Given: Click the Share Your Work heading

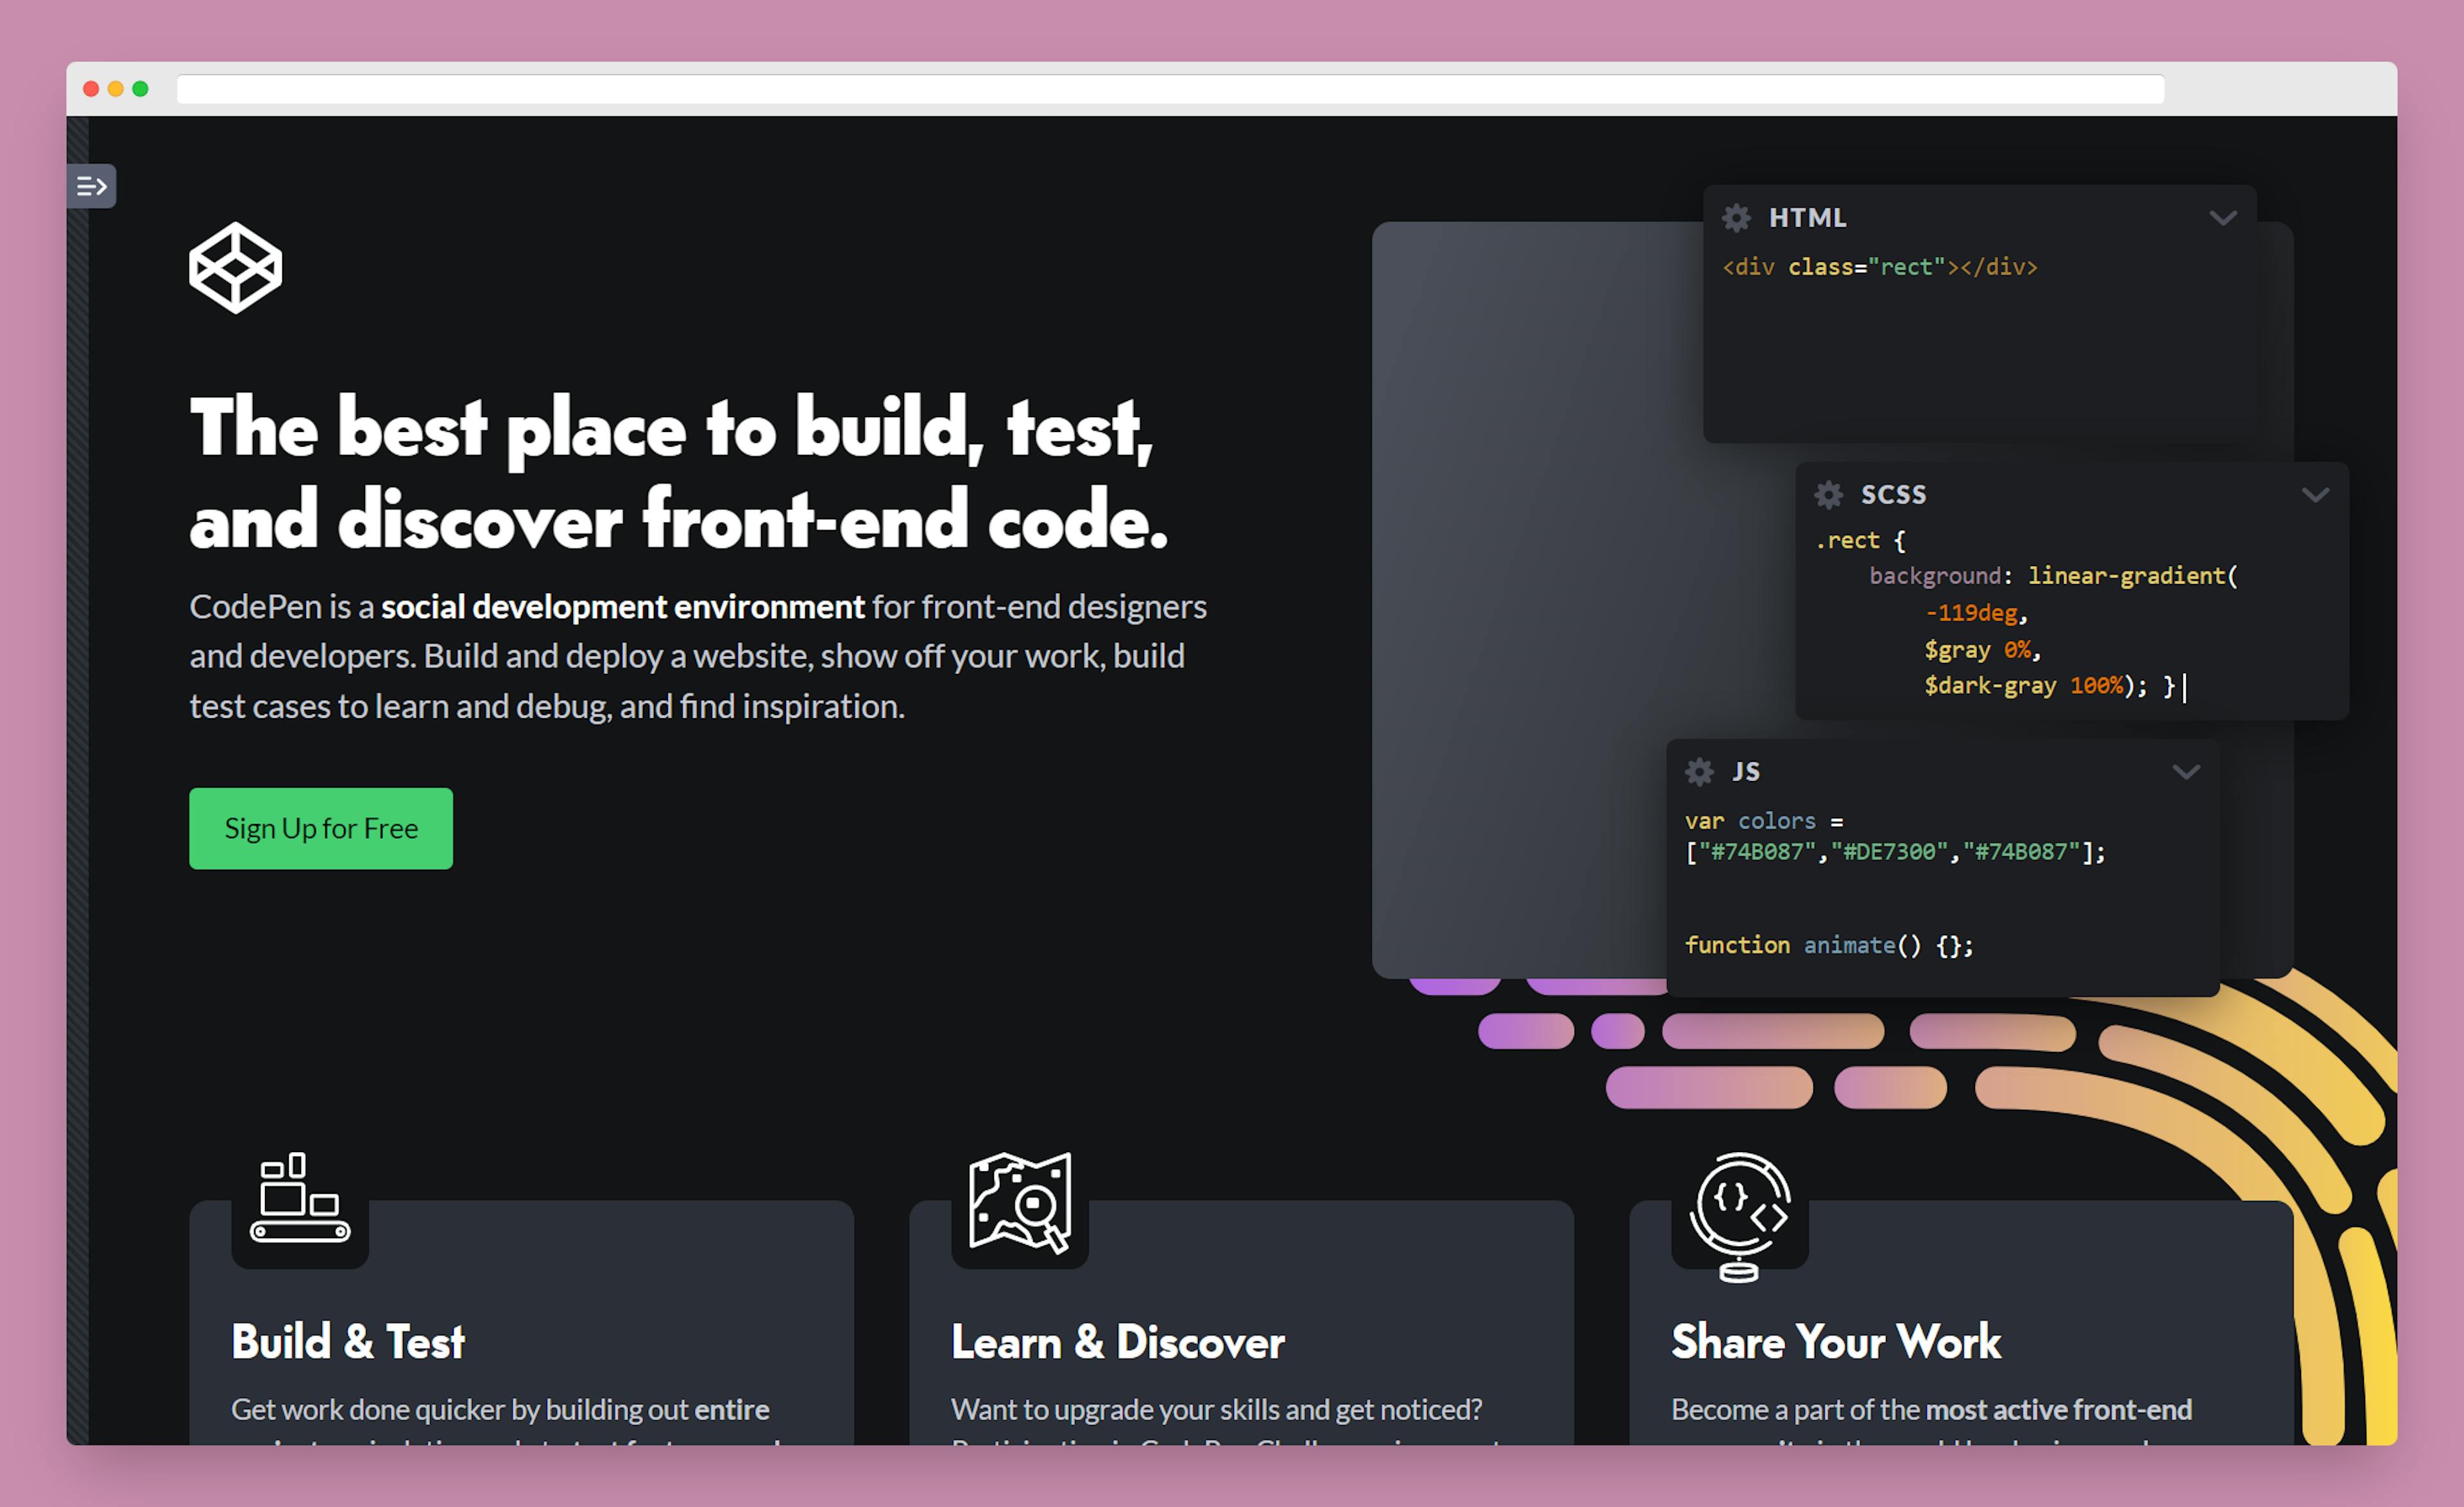Looking at the screenshot, I should (x=1836, y=1342).
